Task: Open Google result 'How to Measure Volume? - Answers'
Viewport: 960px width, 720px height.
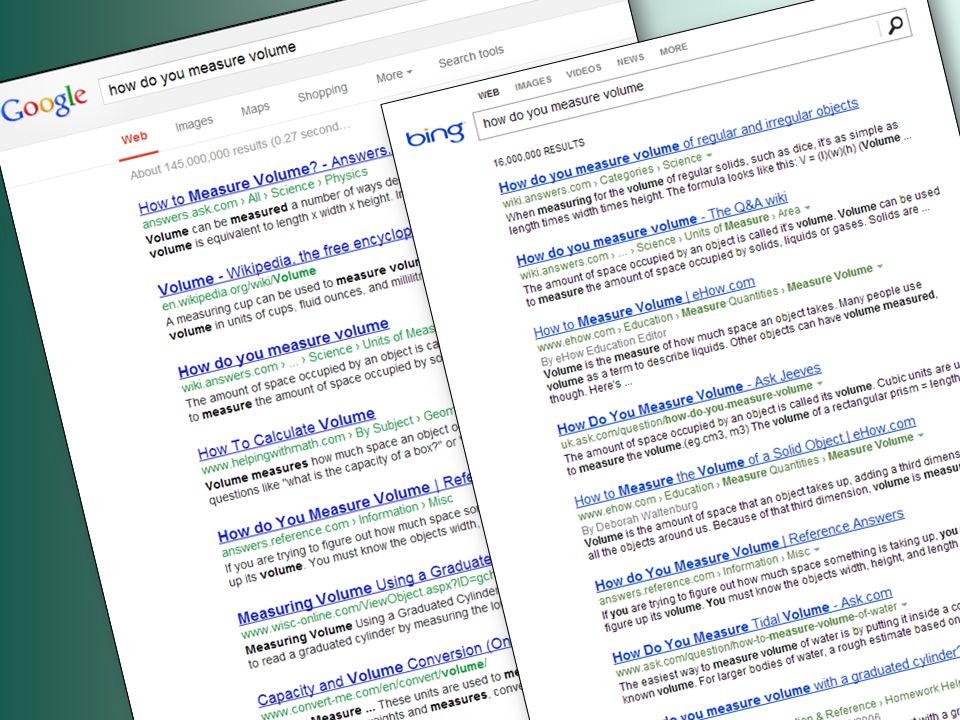Action: coord(264,181)
